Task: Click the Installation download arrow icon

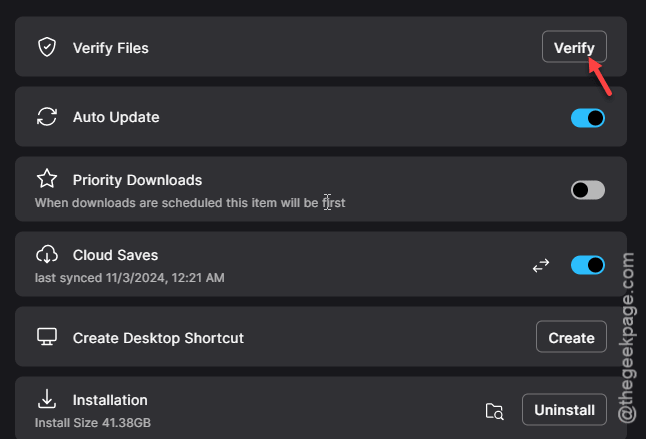Action: tap(47, 399)
